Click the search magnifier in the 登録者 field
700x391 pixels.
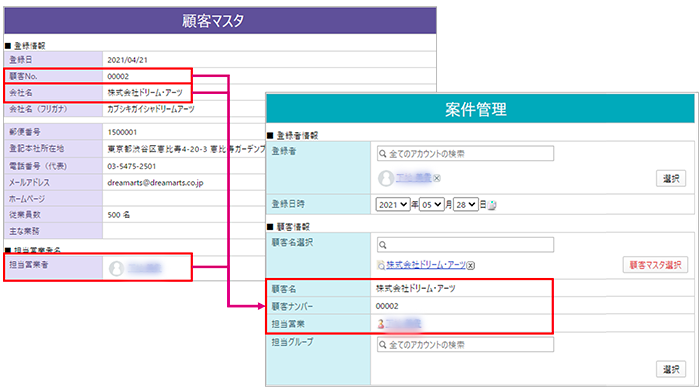click(383, 154)
